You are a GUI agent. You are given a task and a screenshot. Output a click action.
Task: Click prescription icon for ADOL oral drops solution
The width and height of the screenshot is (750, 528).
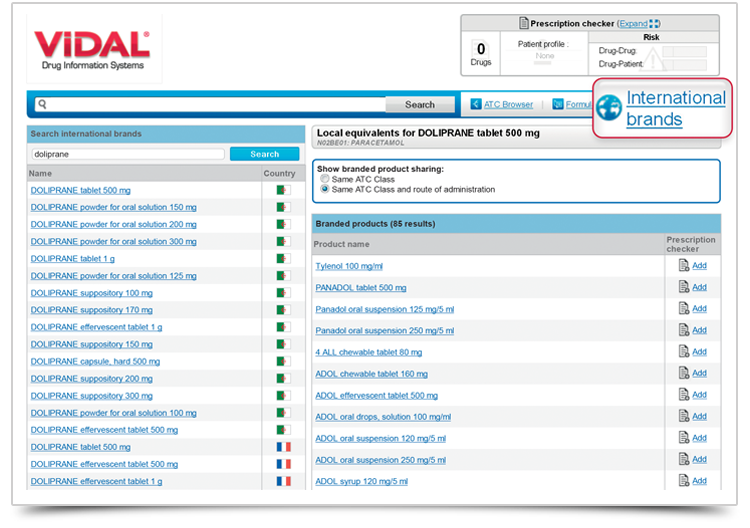tap(684, 416)
